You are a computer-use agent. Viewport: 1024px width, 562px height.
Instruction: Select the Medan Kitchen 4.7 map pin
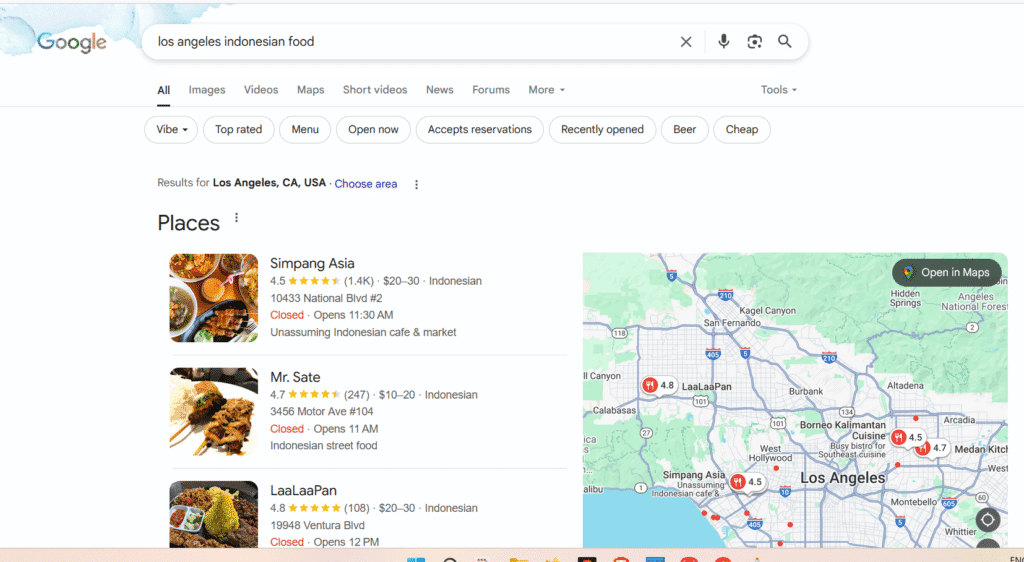pyautogui.click(x=932, y=448)
